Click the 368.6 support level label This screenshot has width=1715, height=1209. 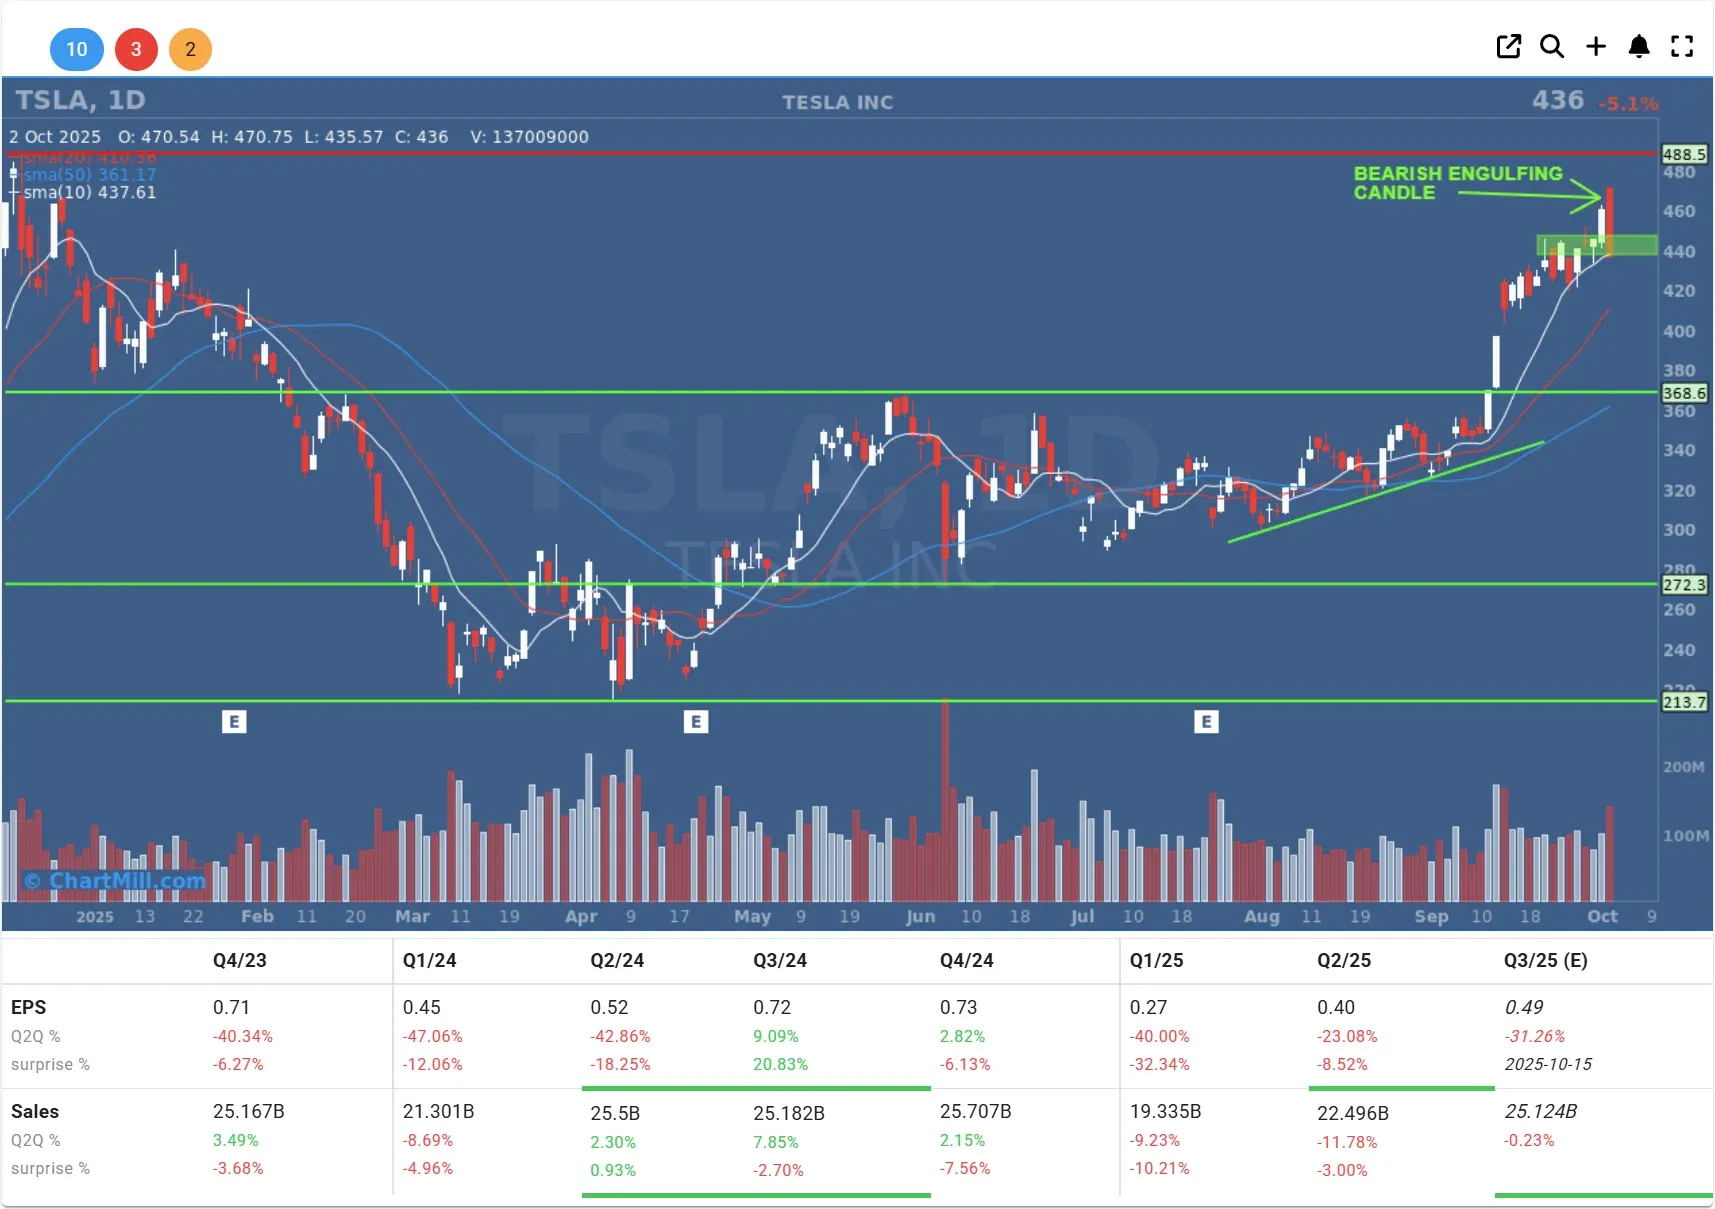(x=1684, y=393)
